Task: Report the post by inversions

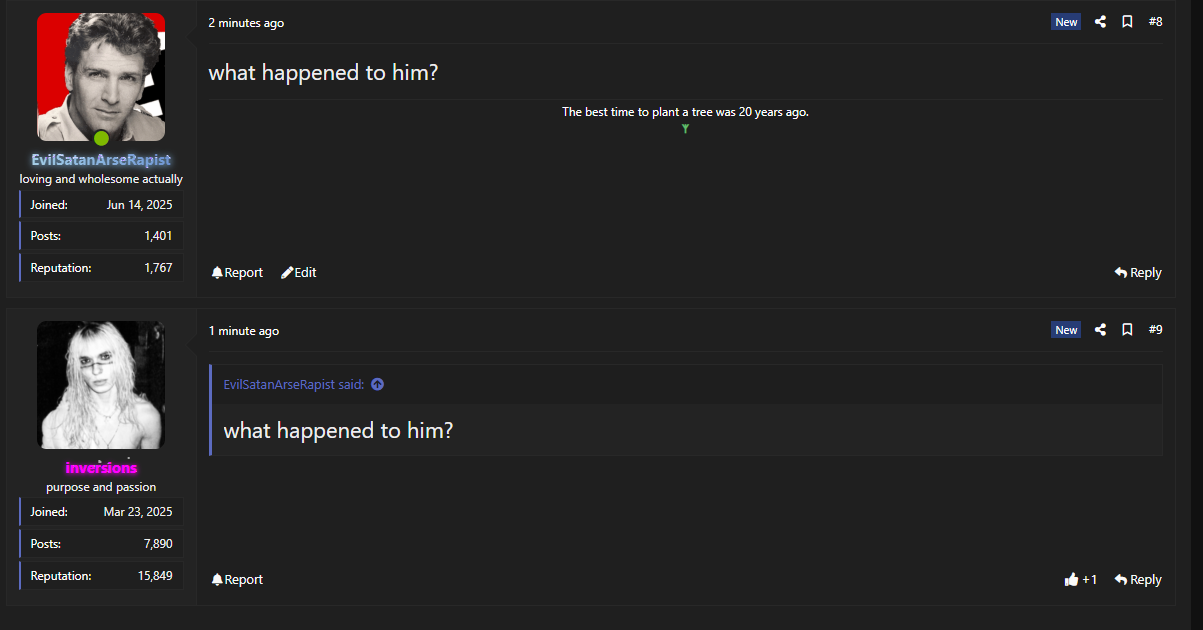Action: tap(237, 580)
